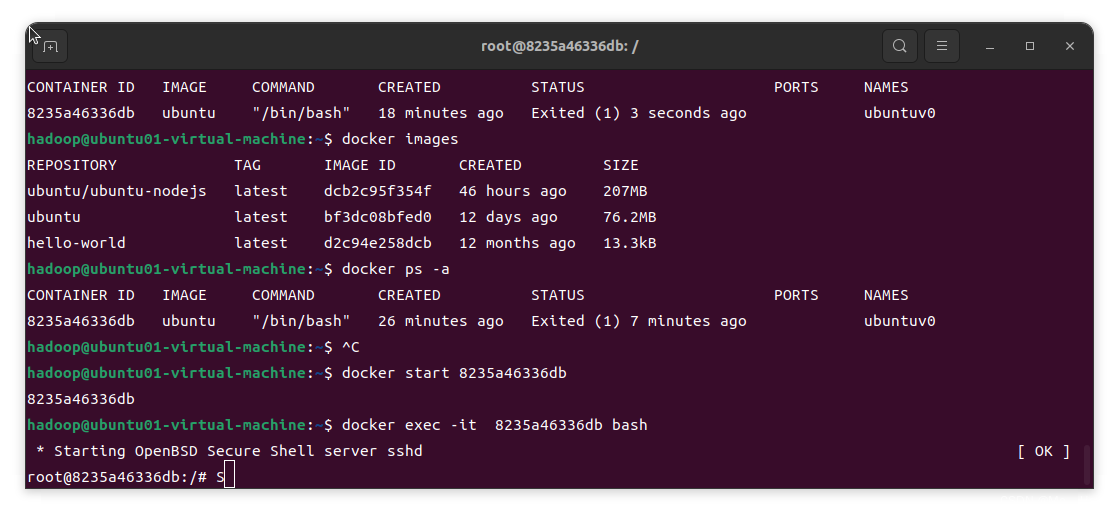Maximize the terminal window
Image resolution: width=1119 pixels, height=517 pixels.
(x=1030, y=46)
